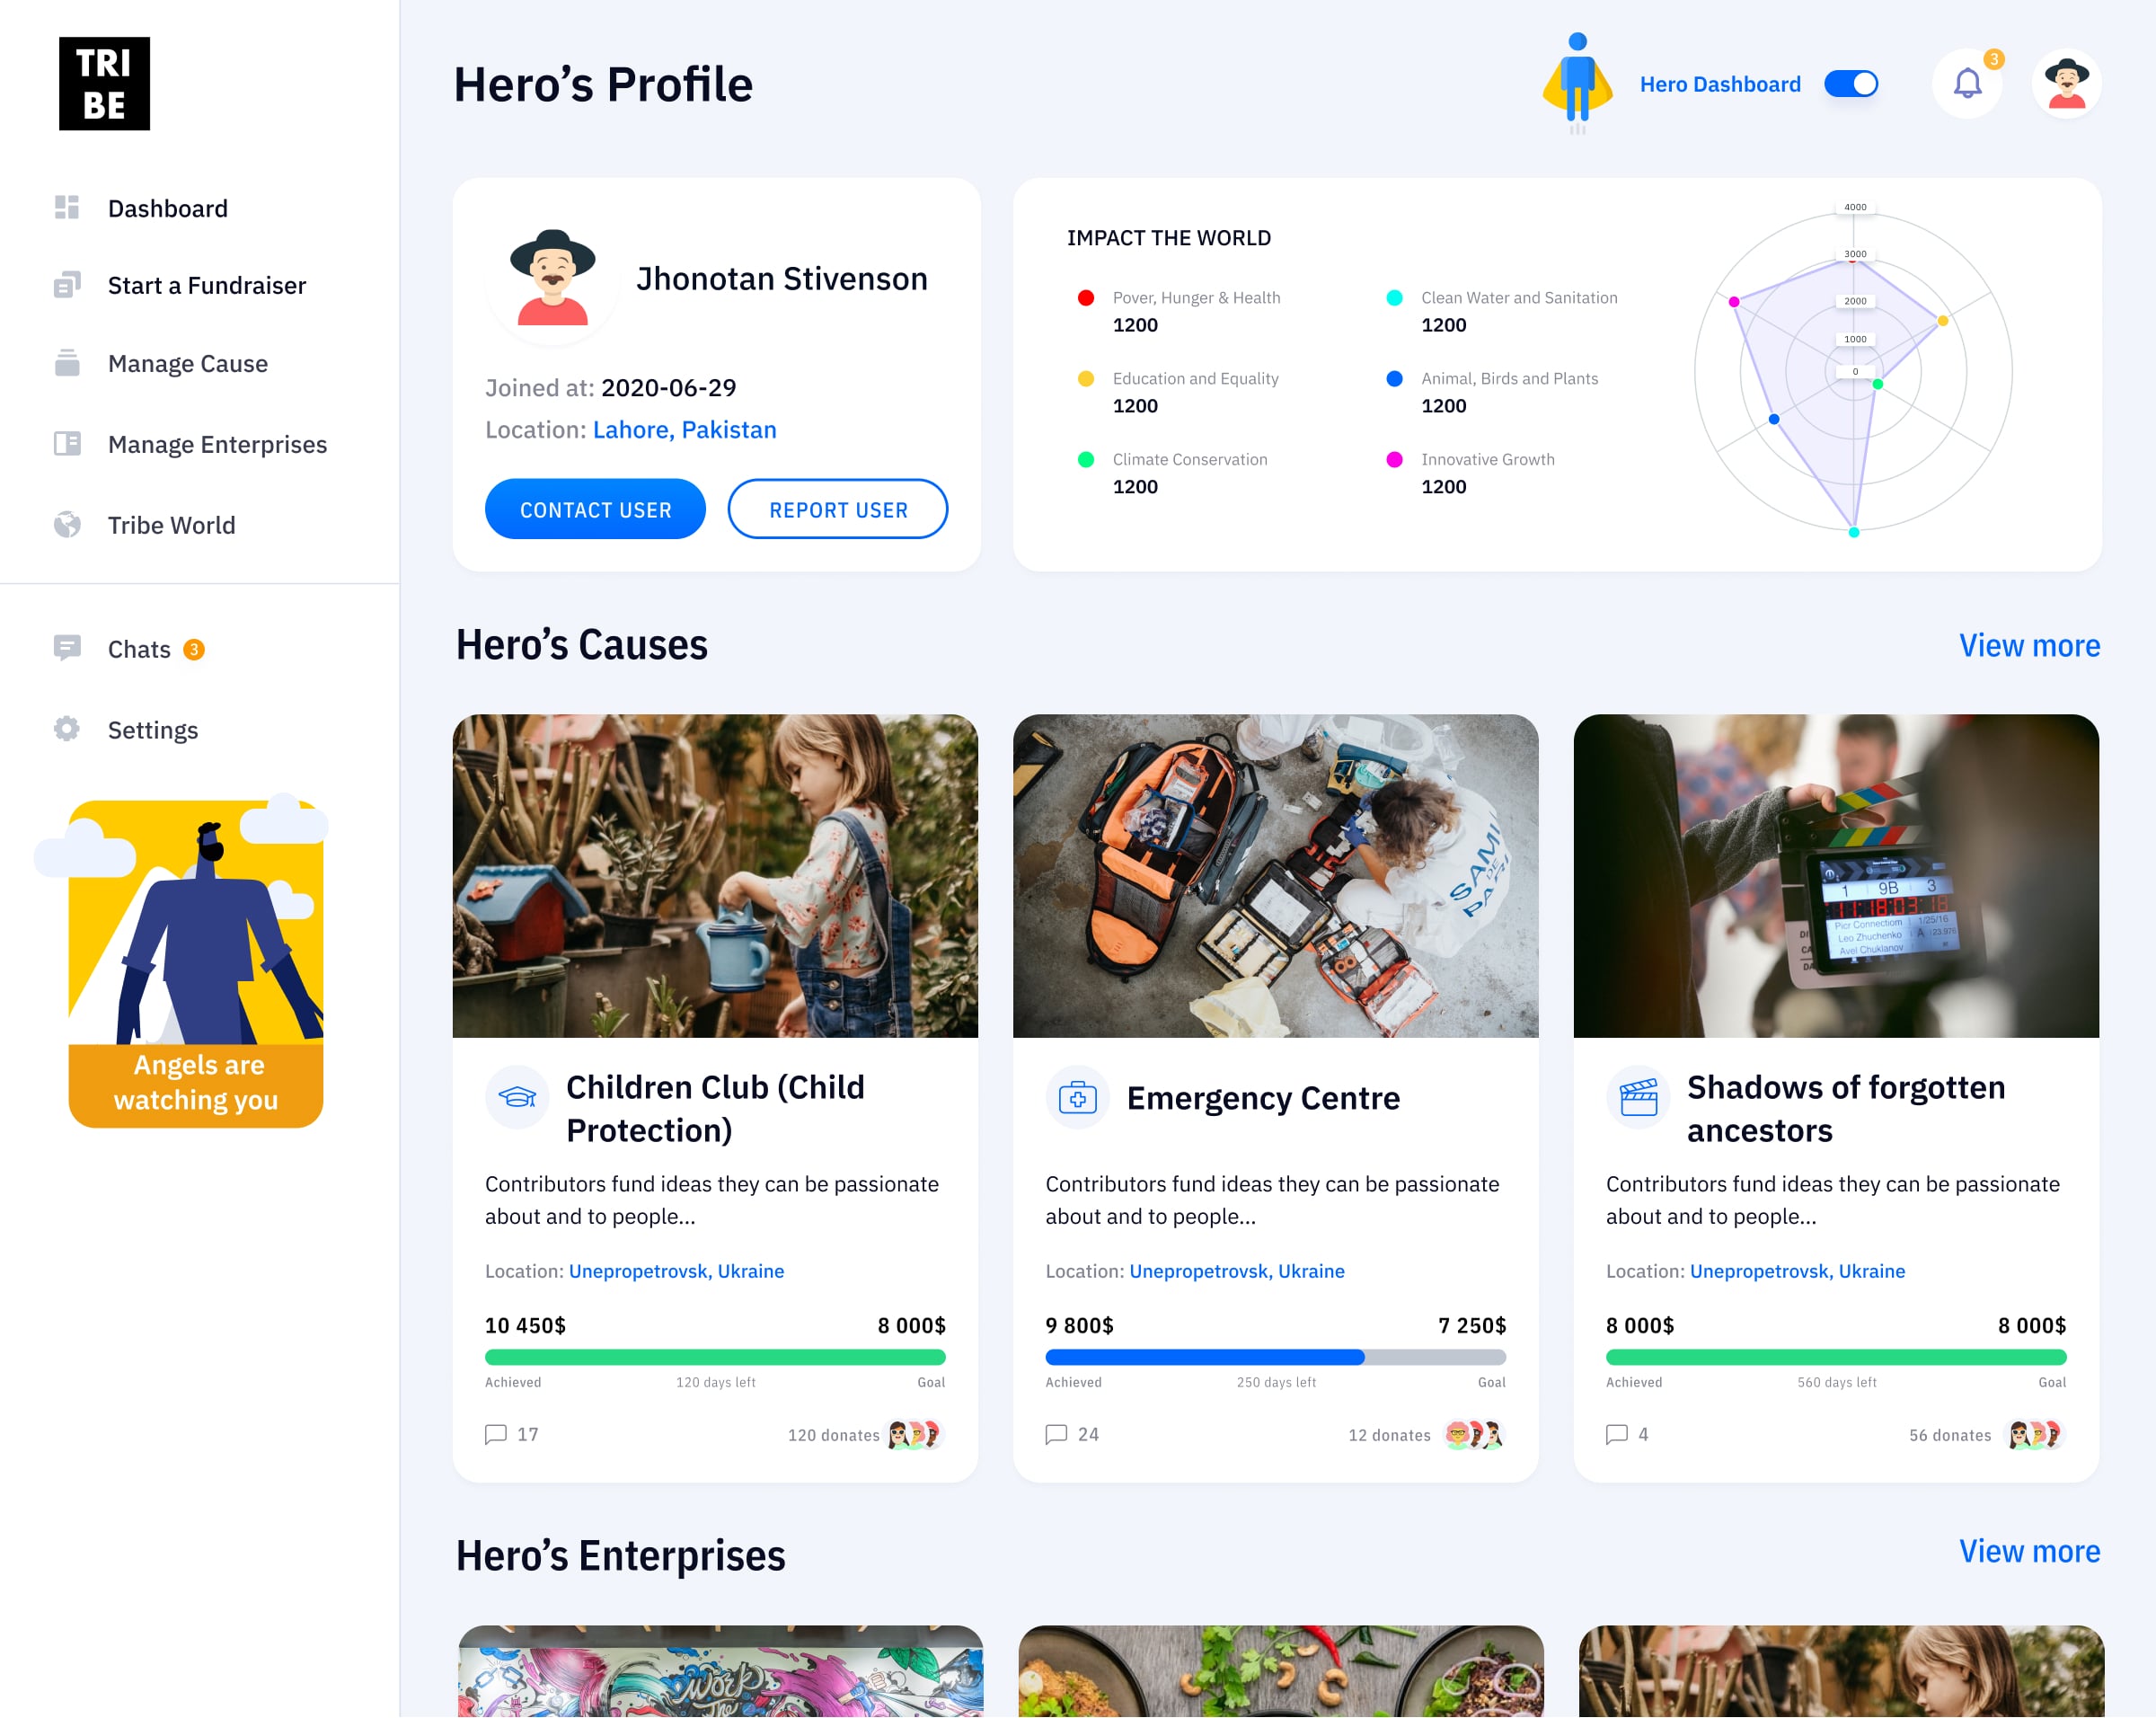This screenshot has height=1718, width=2156.
Task: Click the Children Club green progress bar
Action: [715, 1357]
